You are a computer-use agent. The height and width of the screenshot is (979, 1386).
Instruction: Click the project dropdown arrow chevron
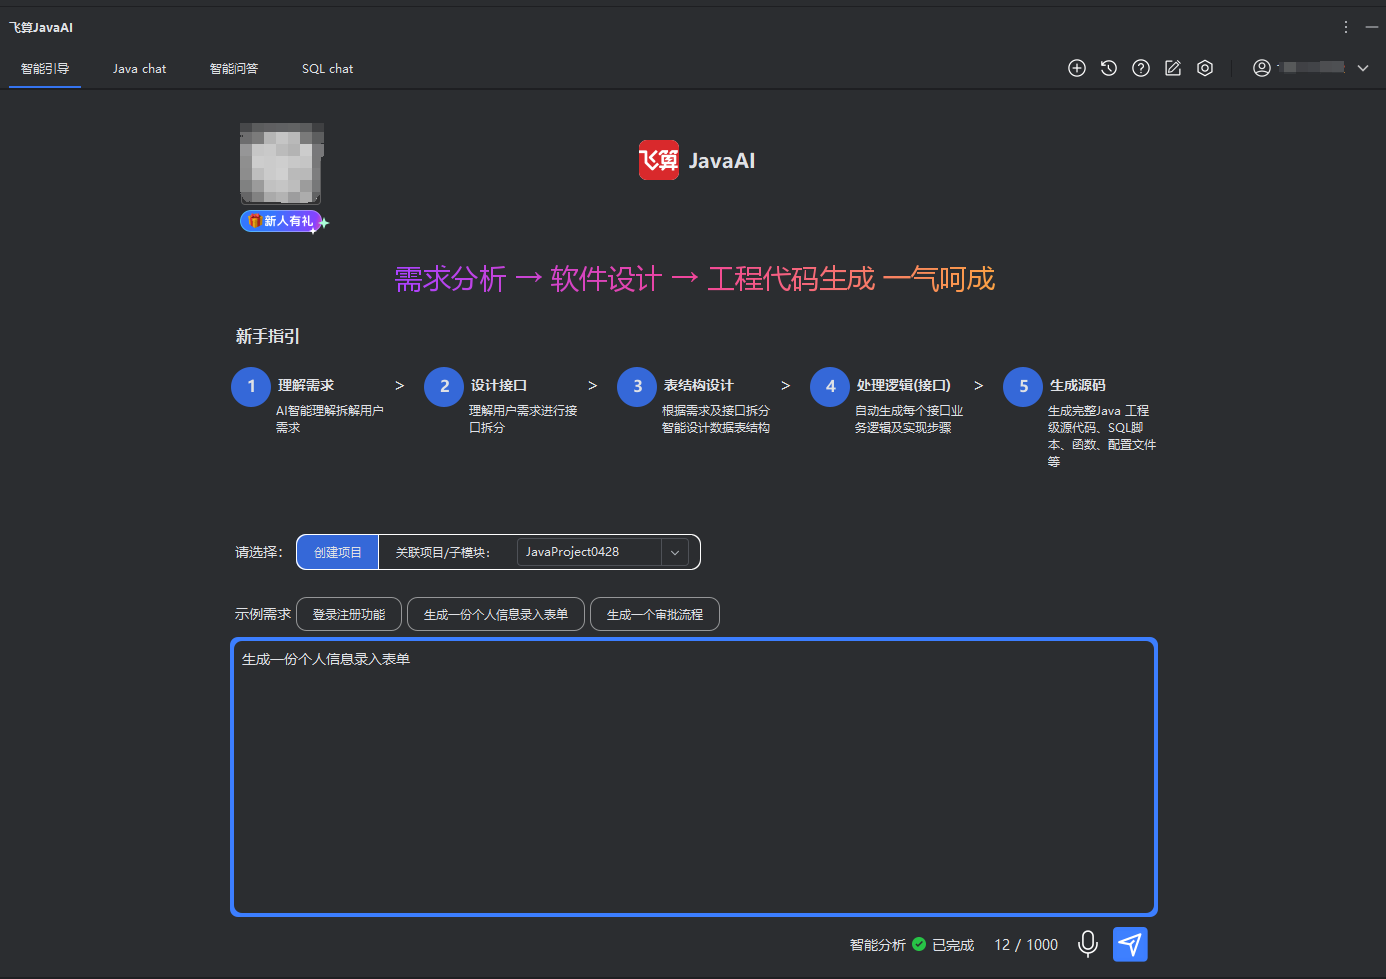675,552
